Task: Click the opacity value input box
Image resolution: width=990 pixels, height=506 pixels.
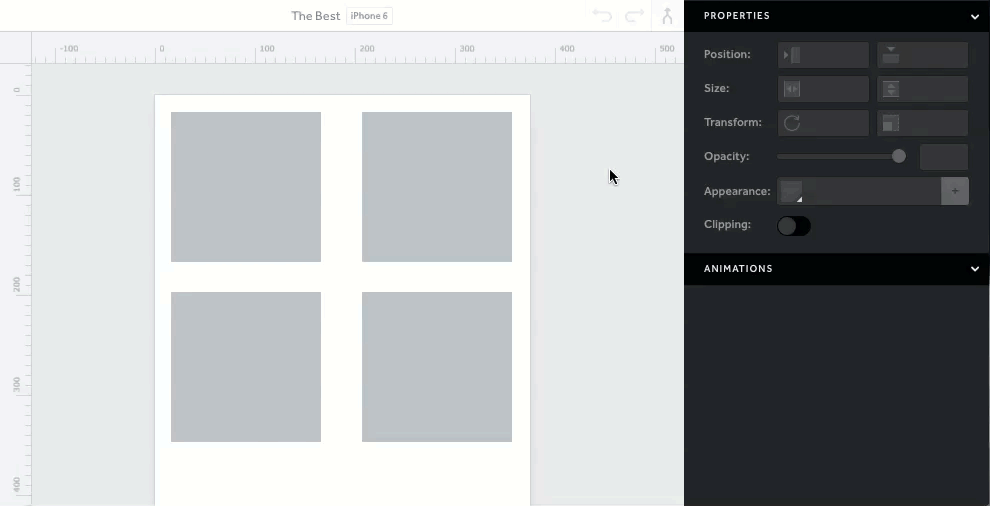Action: tap(943, 157)
